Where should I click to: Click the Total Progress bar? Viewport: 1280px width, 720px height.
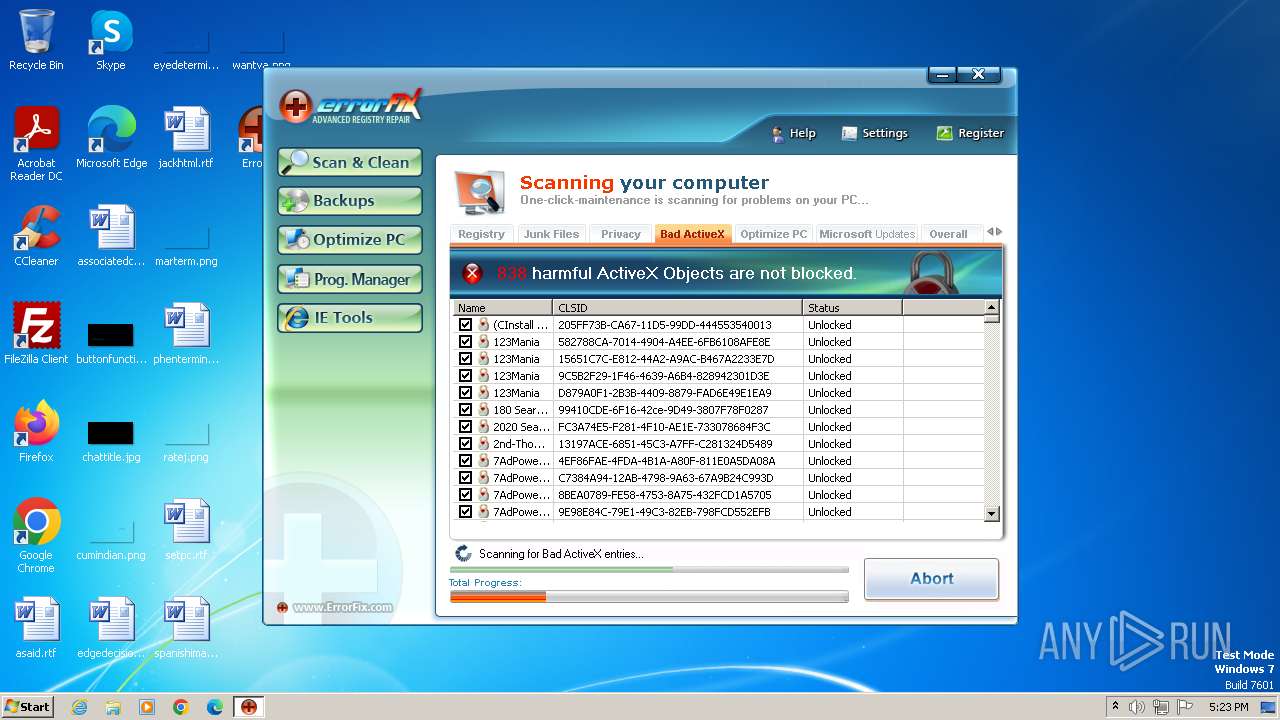[649, 597]
